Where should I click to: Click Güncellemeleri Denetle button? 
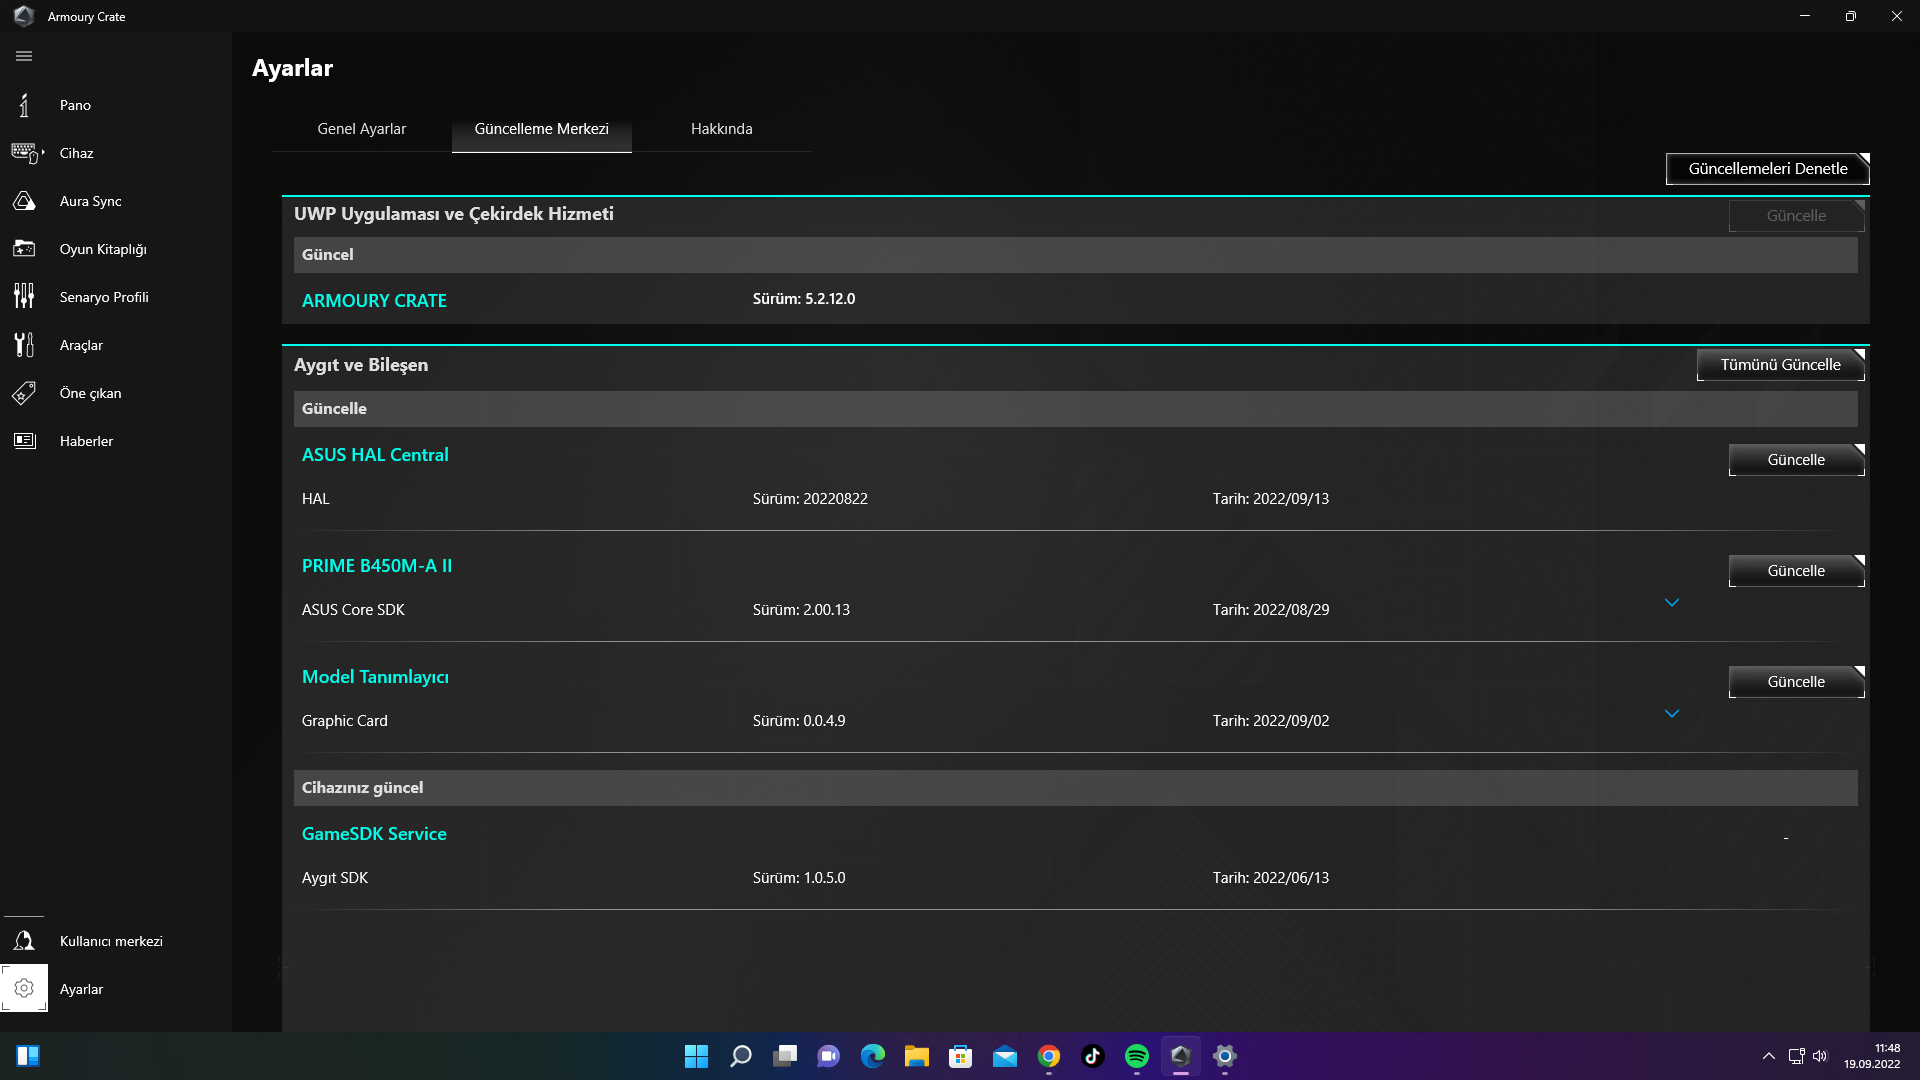pyautogui.click(x=1767, y=169)
